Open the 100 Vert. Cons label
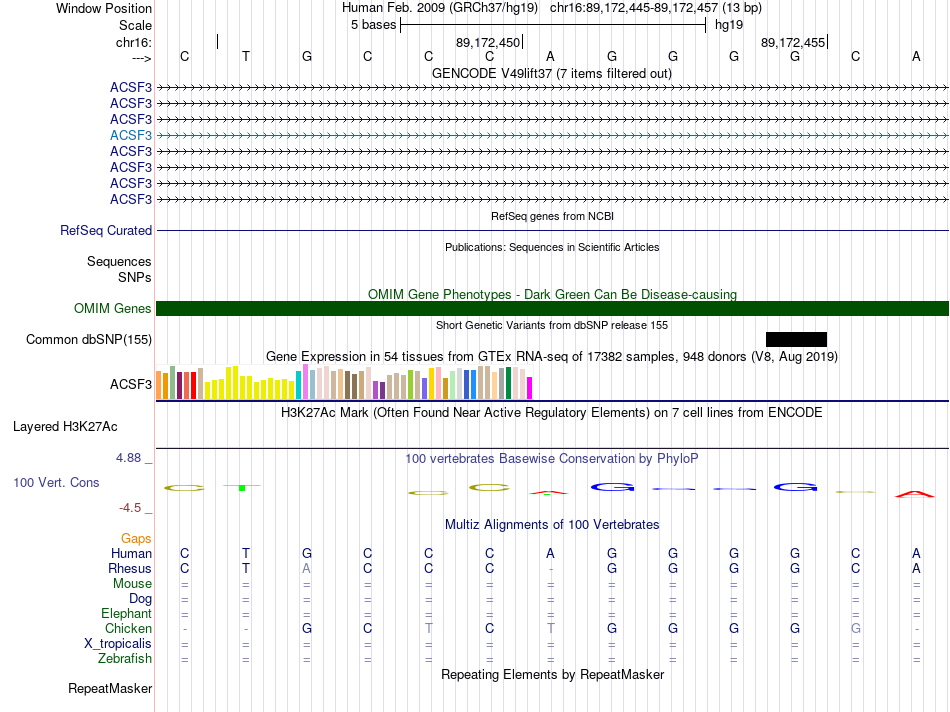Viewport: 950px width, 712px height. coord(56,482)
